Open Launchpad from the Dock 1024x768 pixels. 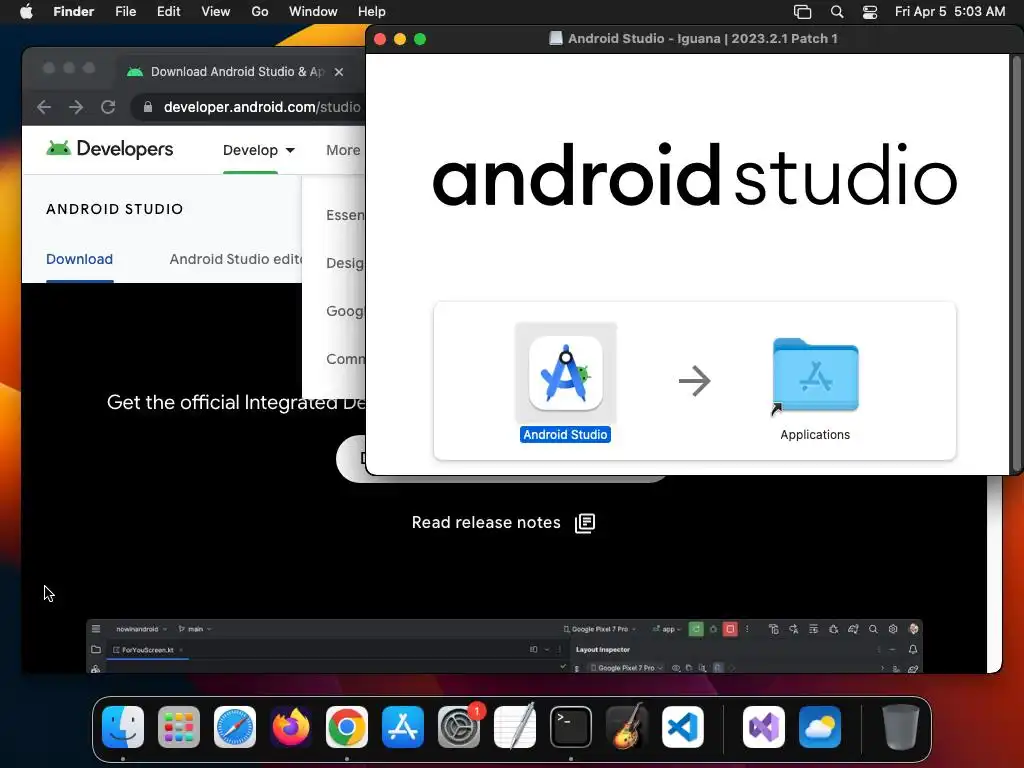[x=179, y=727]
